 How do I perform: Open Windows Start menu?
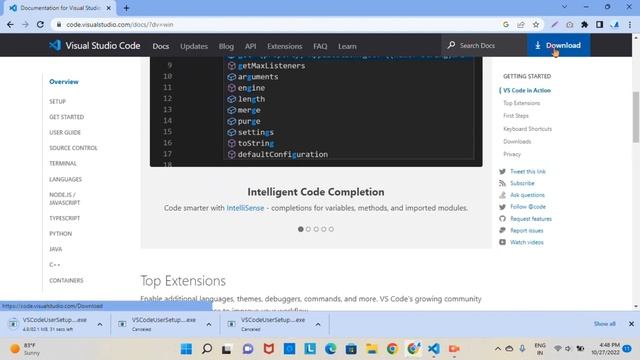tap(186, 349)
